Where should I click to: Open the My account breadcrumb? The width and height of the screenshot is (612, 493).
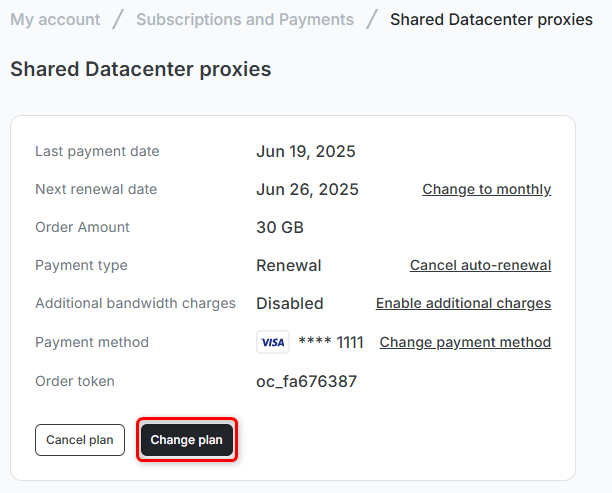point(55,19)
